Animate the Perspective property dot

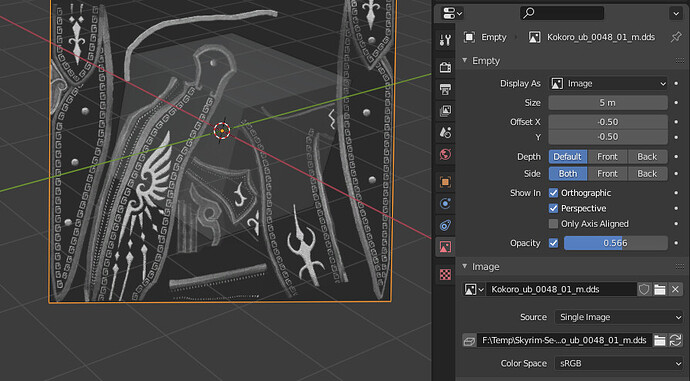(x=676, y=208)
